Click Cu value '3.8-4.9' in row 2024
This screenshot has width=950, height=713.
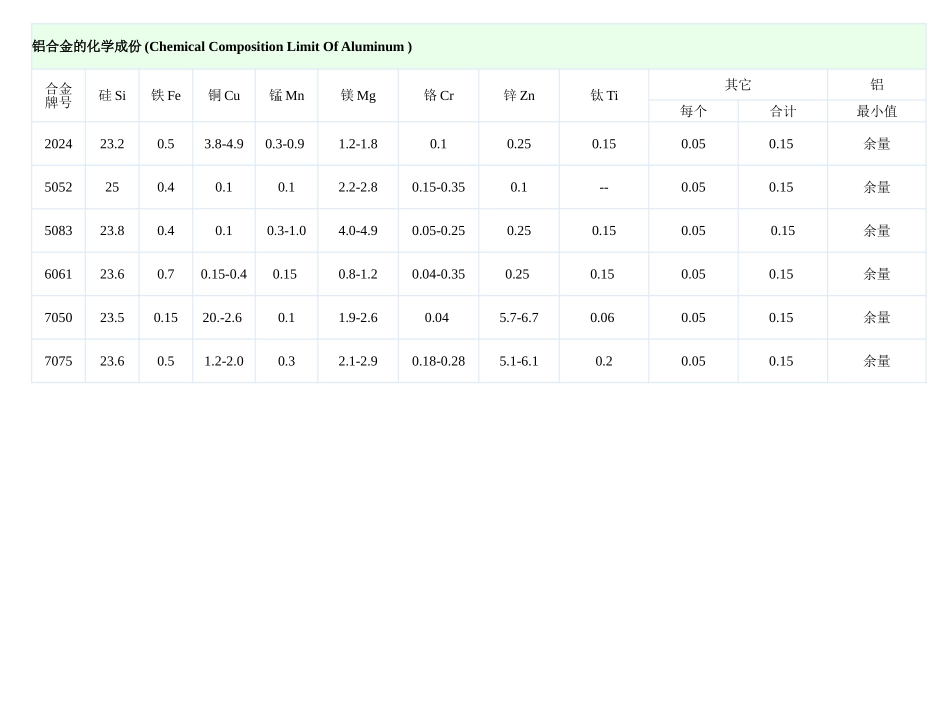point(224,144)
